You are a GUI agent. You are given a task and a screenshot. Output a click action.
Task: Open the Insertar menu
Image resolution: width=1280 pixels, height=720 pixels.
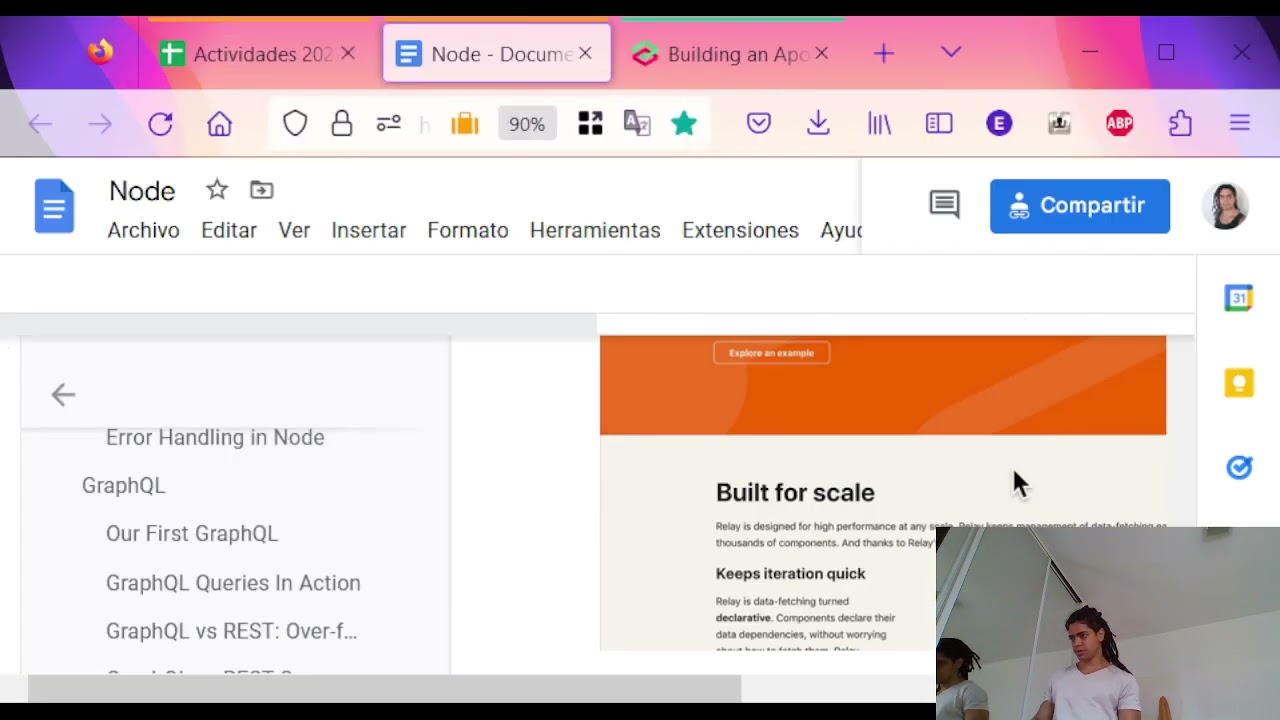coord(368,230)
